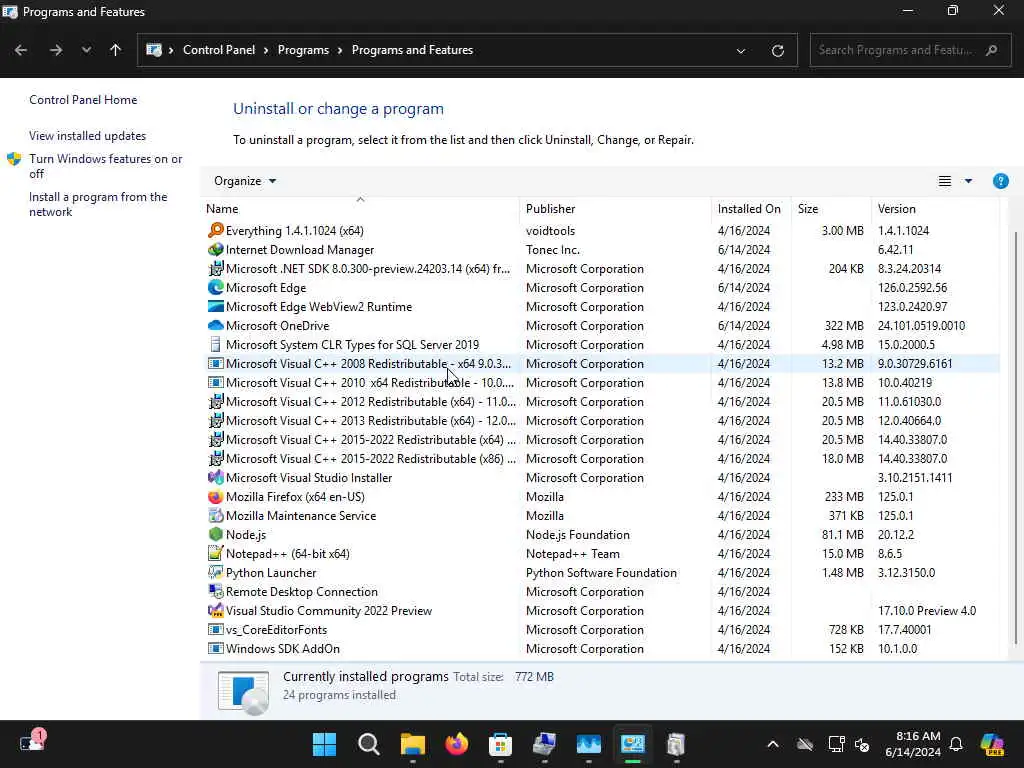Open recent locations dropdown arrow
The image size is (1024, 768).
tap(86, 50)
